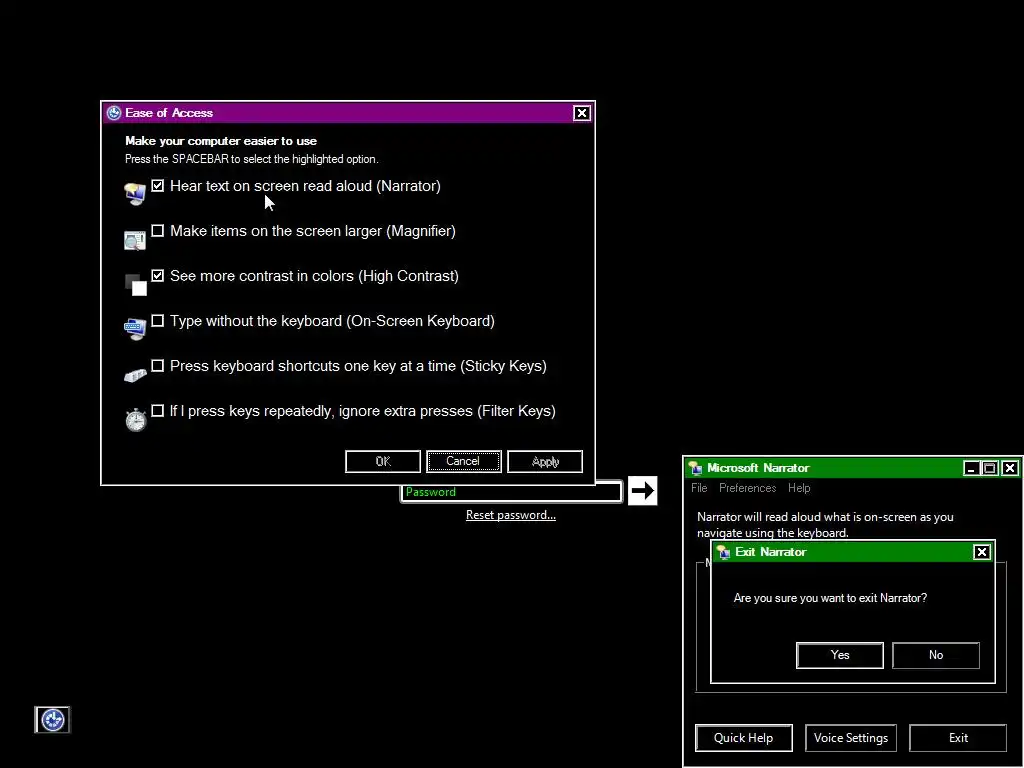Choose No in Exit Narrator dialog
This screenshot has height=768, width=1024.
coord(936,655)
